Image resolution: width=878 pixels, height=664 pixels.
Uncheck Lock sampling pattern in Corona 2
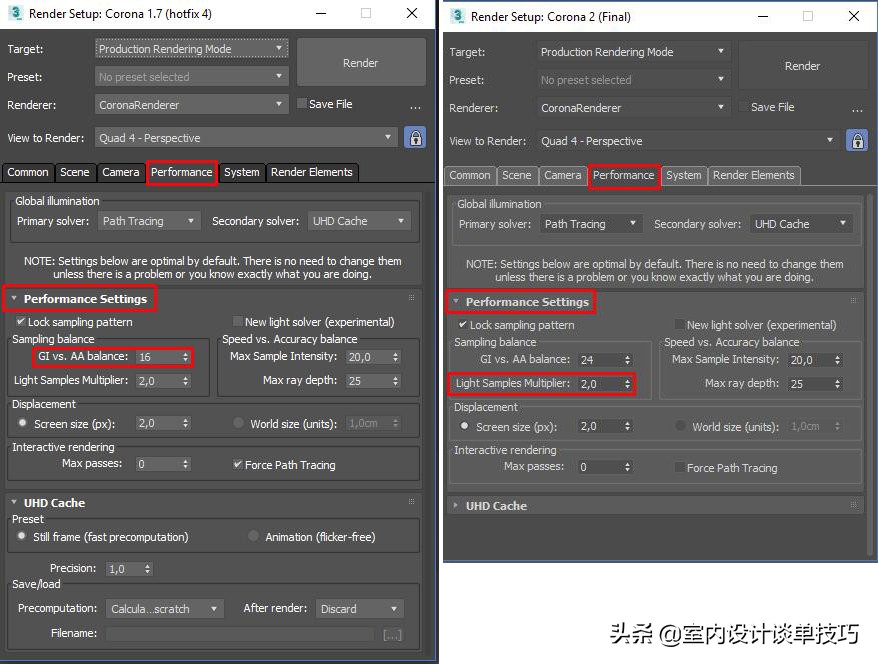[x=463, y=324]
